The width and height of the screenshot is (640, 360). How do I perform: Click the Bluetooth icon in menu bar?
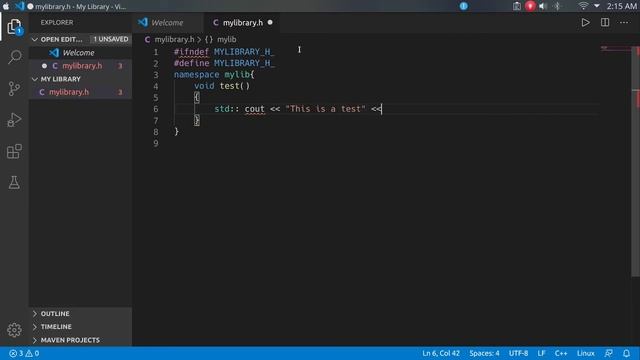(x=557, y=6)
